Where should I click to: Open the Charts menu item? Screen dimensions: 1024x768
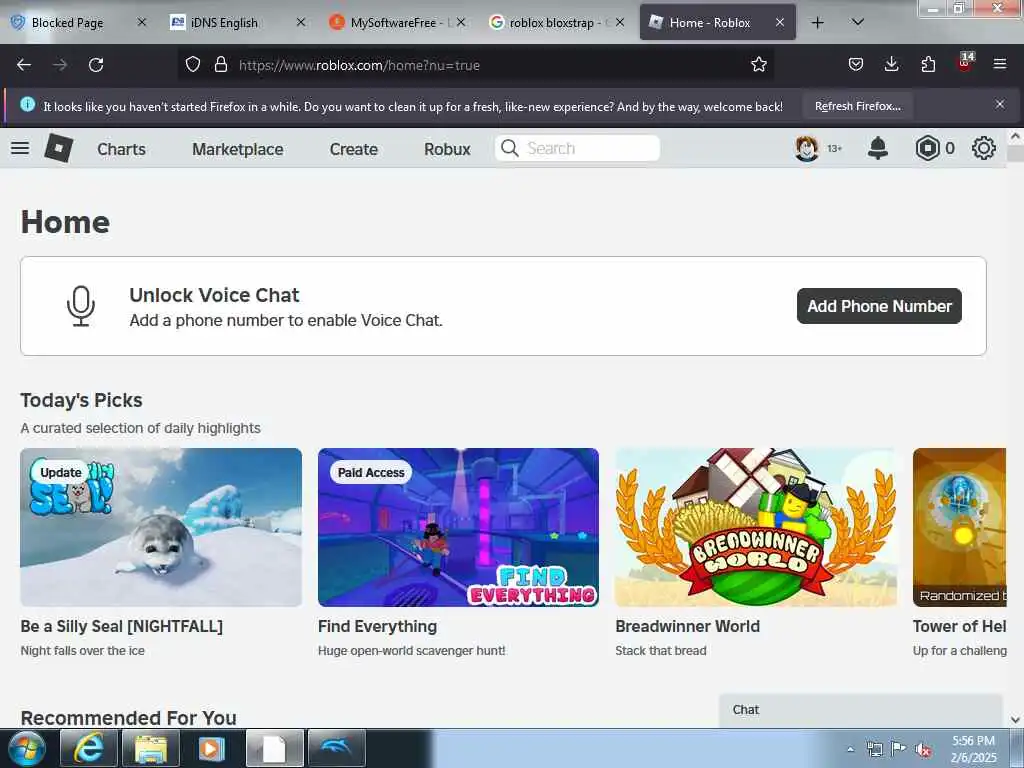click(x=121, y=149)
